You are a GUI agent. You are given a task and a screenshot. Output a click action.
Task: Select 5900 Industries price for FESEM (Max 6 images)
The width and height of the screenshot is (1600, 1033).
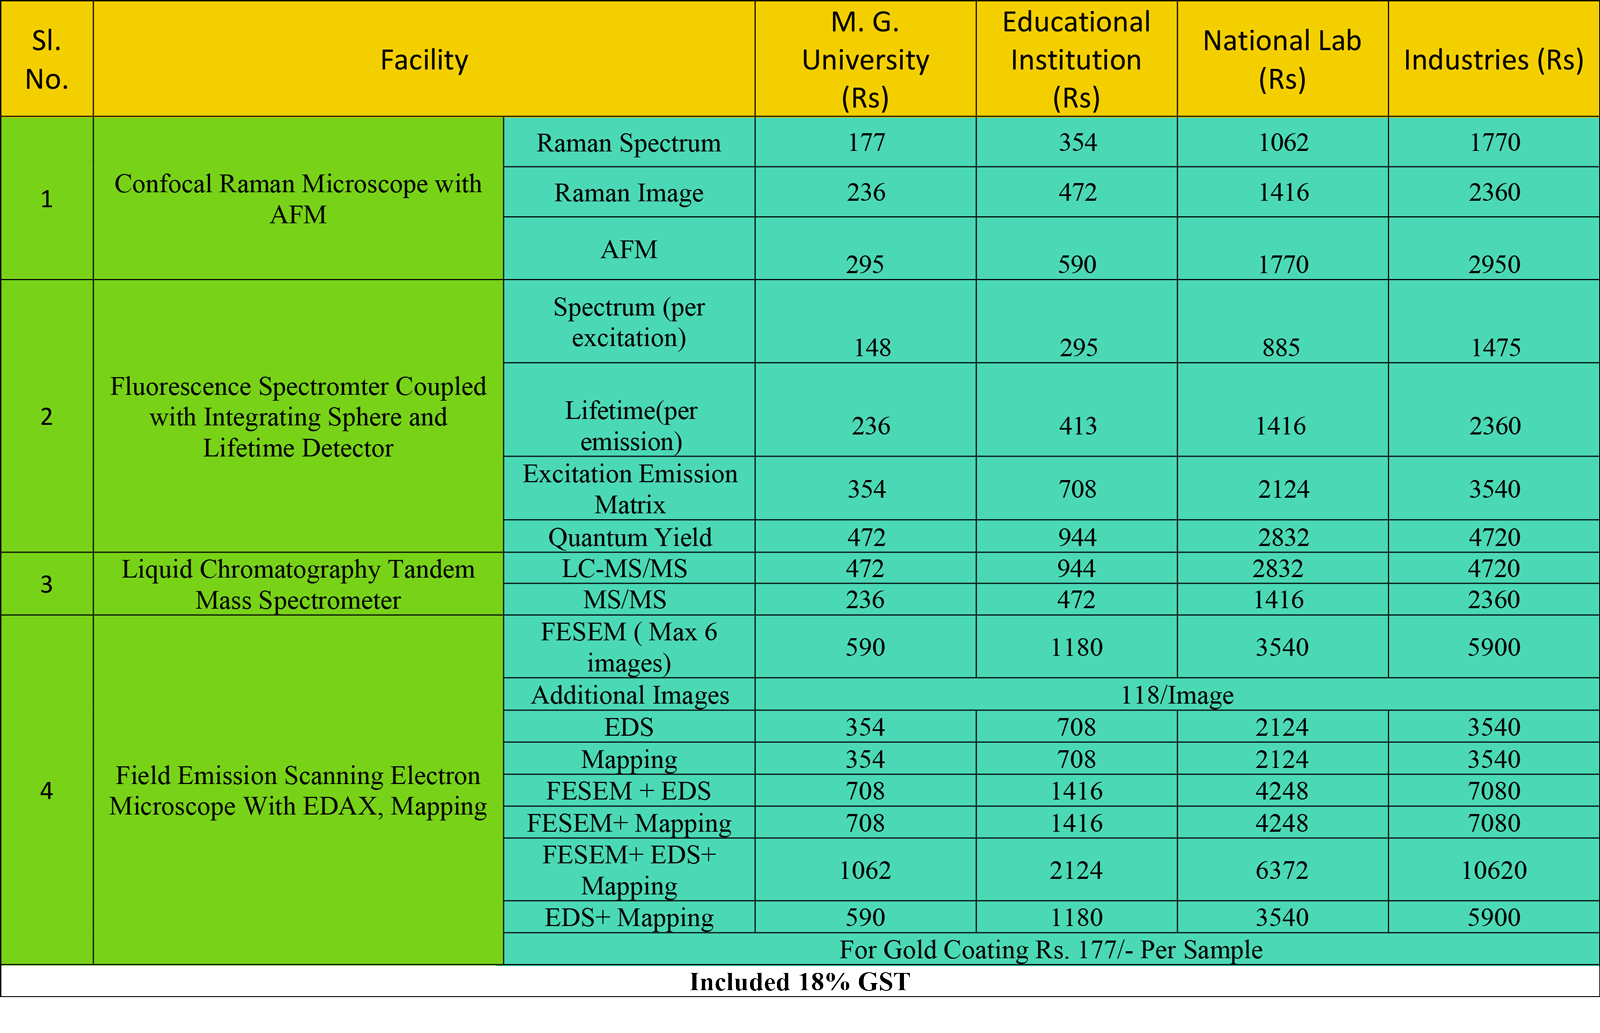click(x=1494, y=647)
